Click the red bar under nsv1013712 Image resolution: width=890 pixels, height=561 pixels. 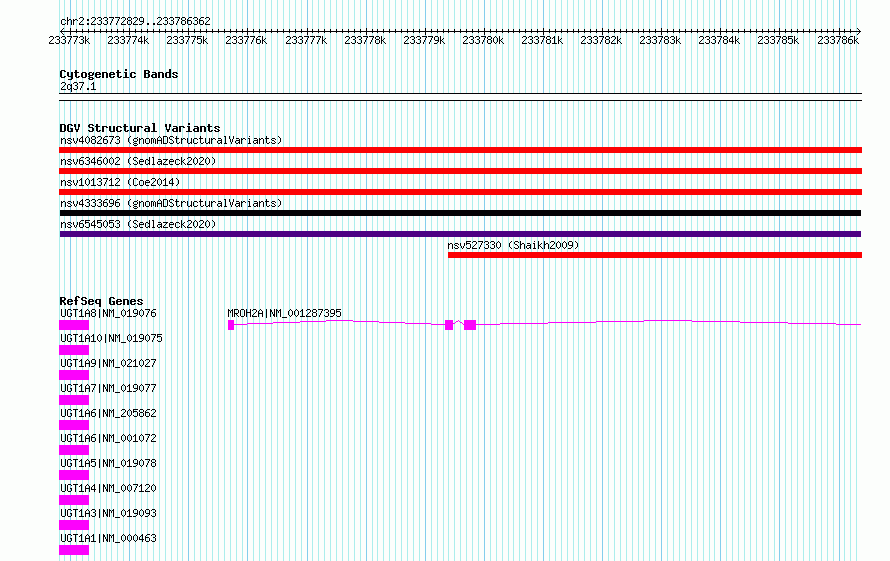point(460,192)
